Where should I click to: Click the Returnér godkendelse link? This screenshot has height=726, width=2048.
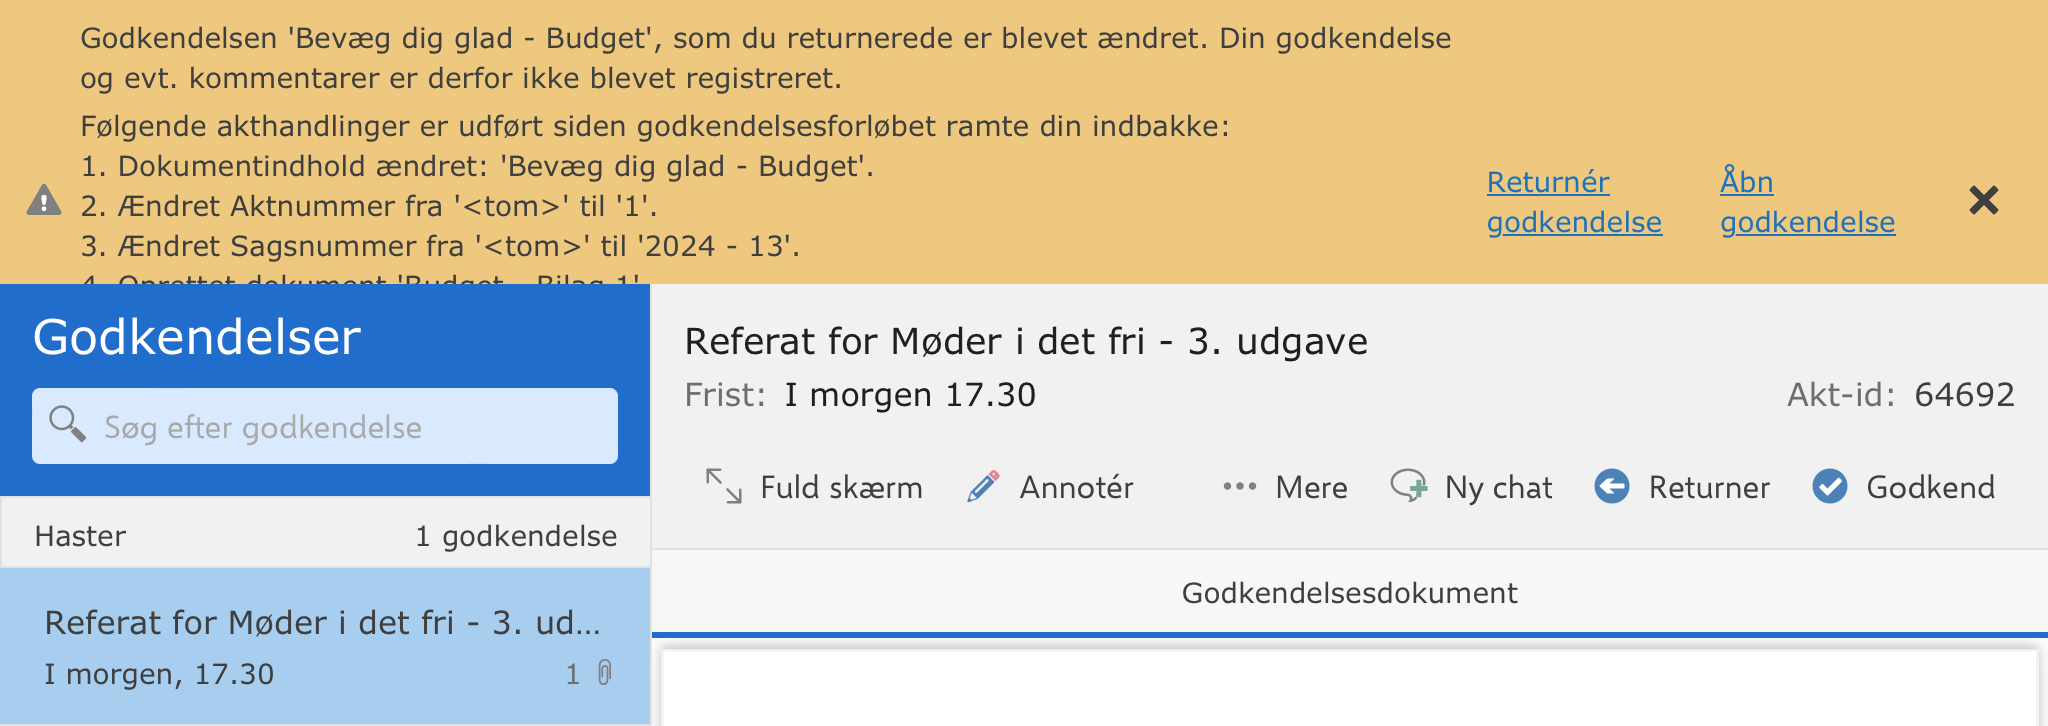point(1573,202)
